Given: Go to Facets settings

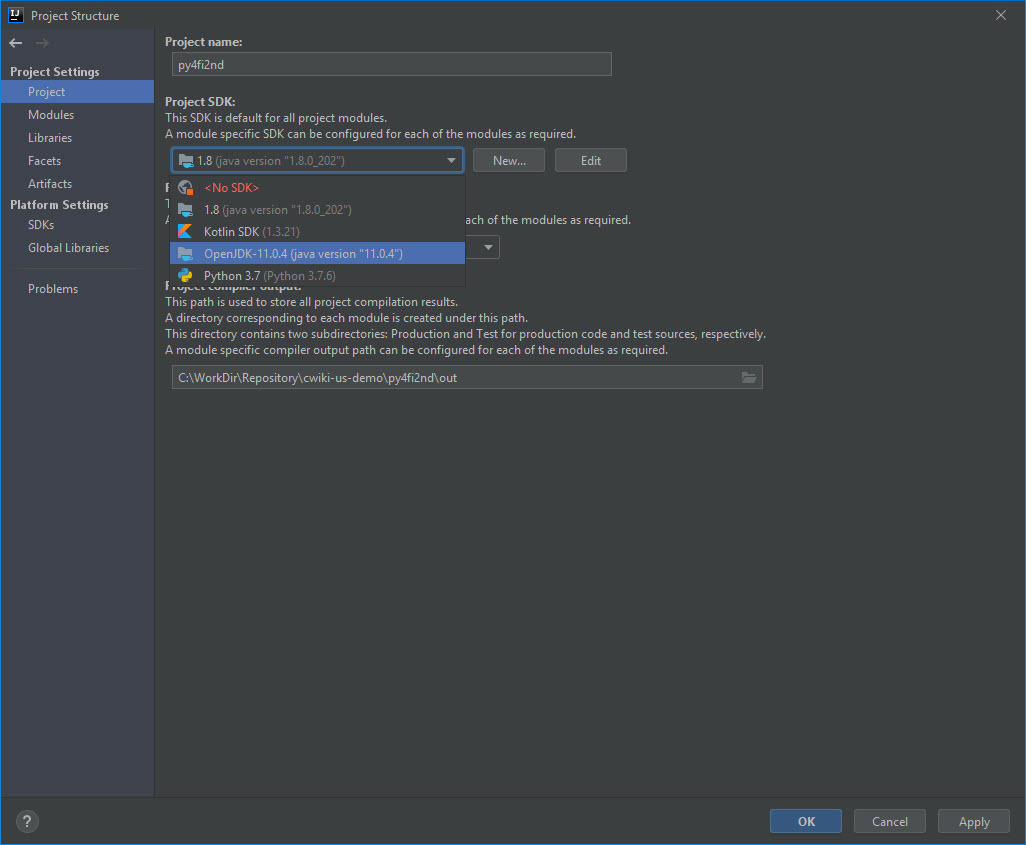Looking at the screenshot, I should click(77, 160).
